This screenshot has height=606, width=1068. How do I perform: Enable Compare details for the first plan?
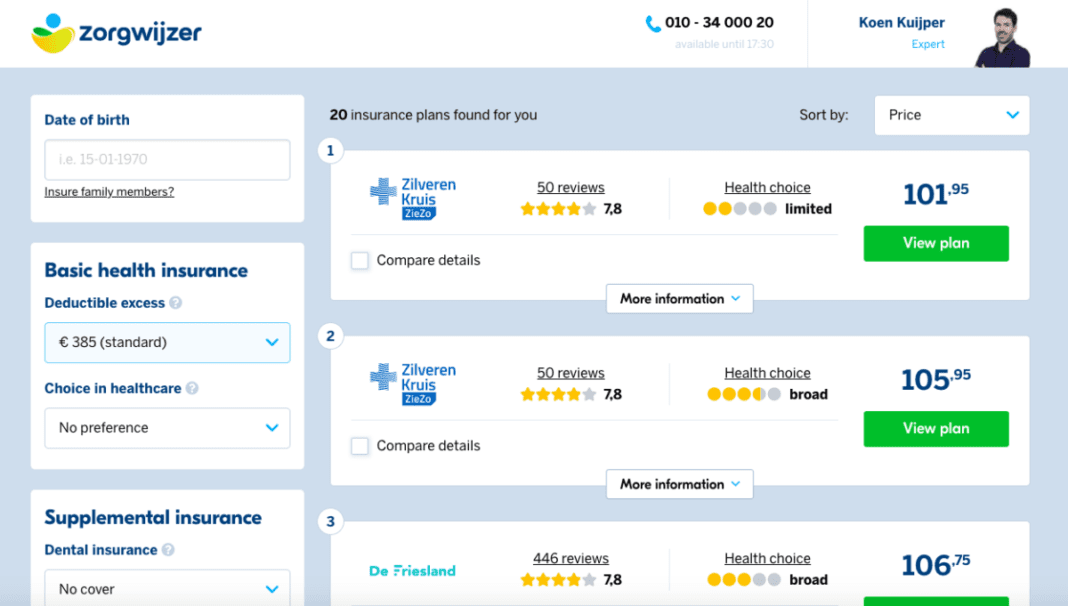[x=359, y=260]
